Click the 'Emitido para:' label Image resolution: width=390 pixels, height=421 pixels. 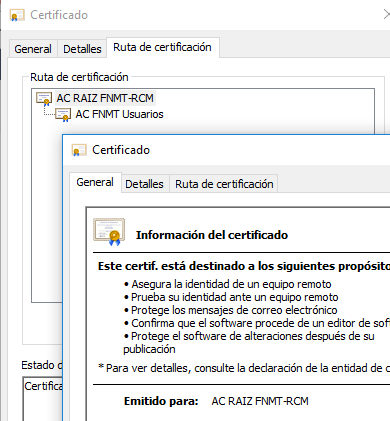click(x=161, y=401)
